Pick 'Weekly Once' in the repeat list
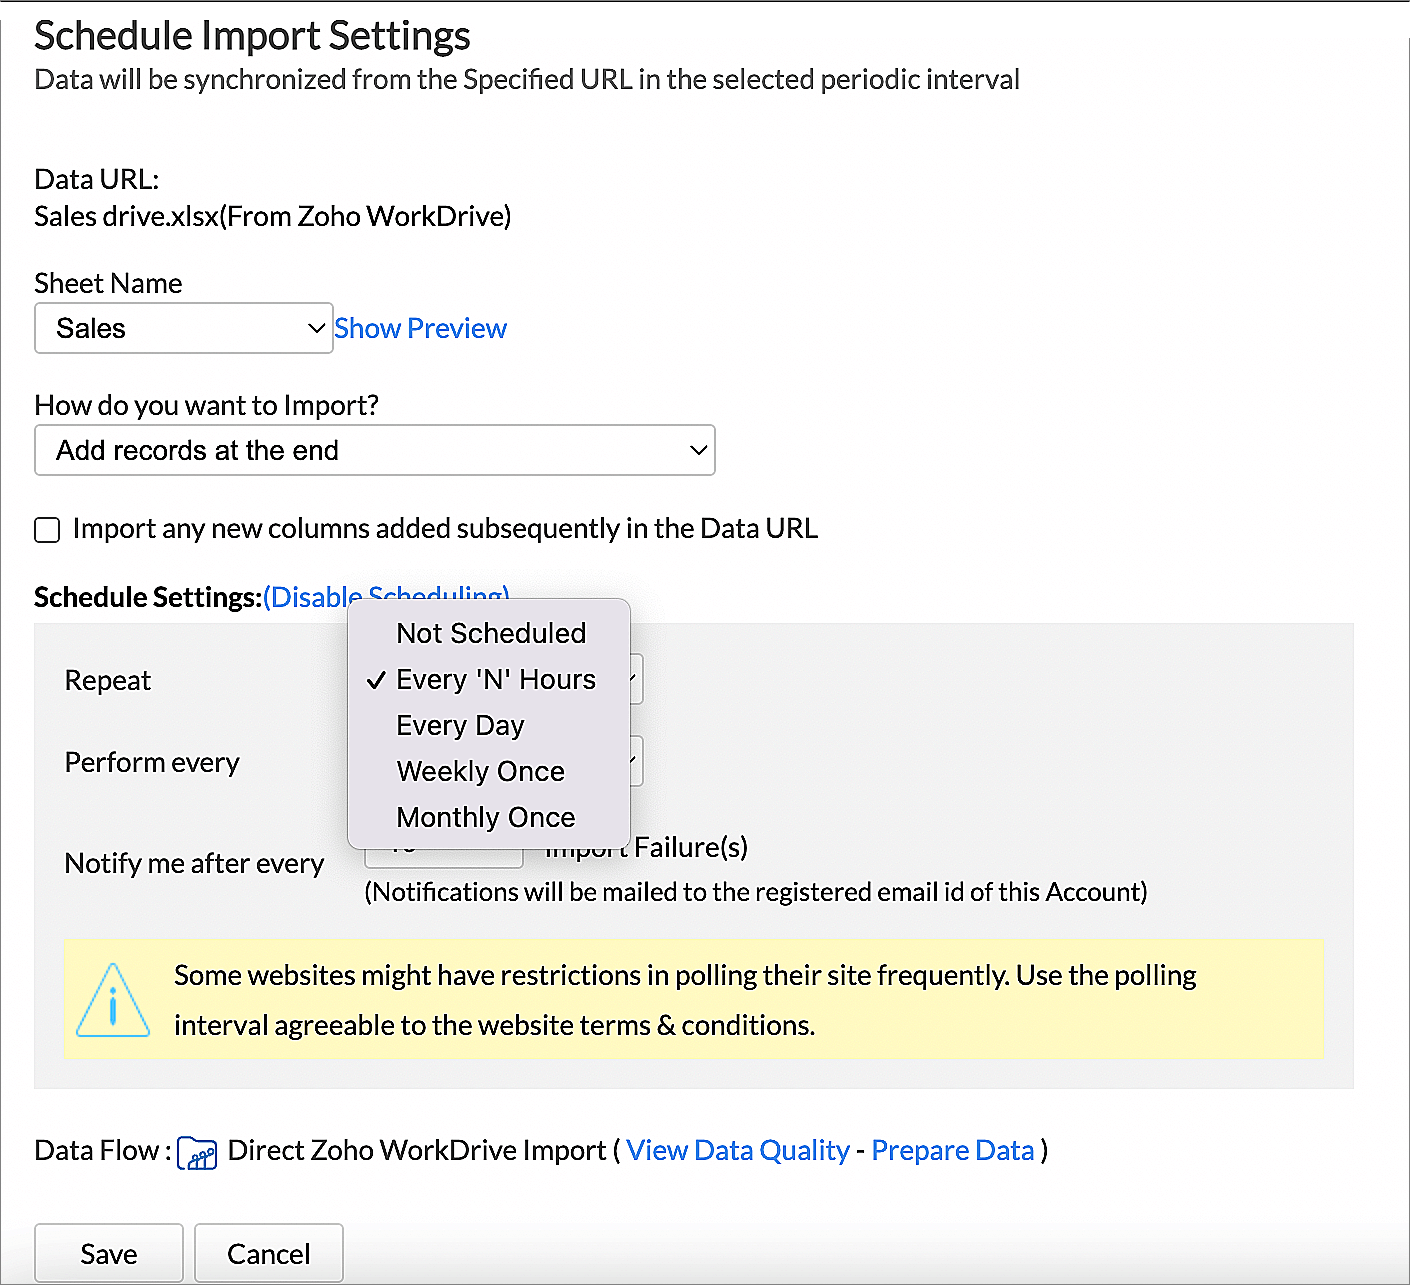 coord(480,771)
